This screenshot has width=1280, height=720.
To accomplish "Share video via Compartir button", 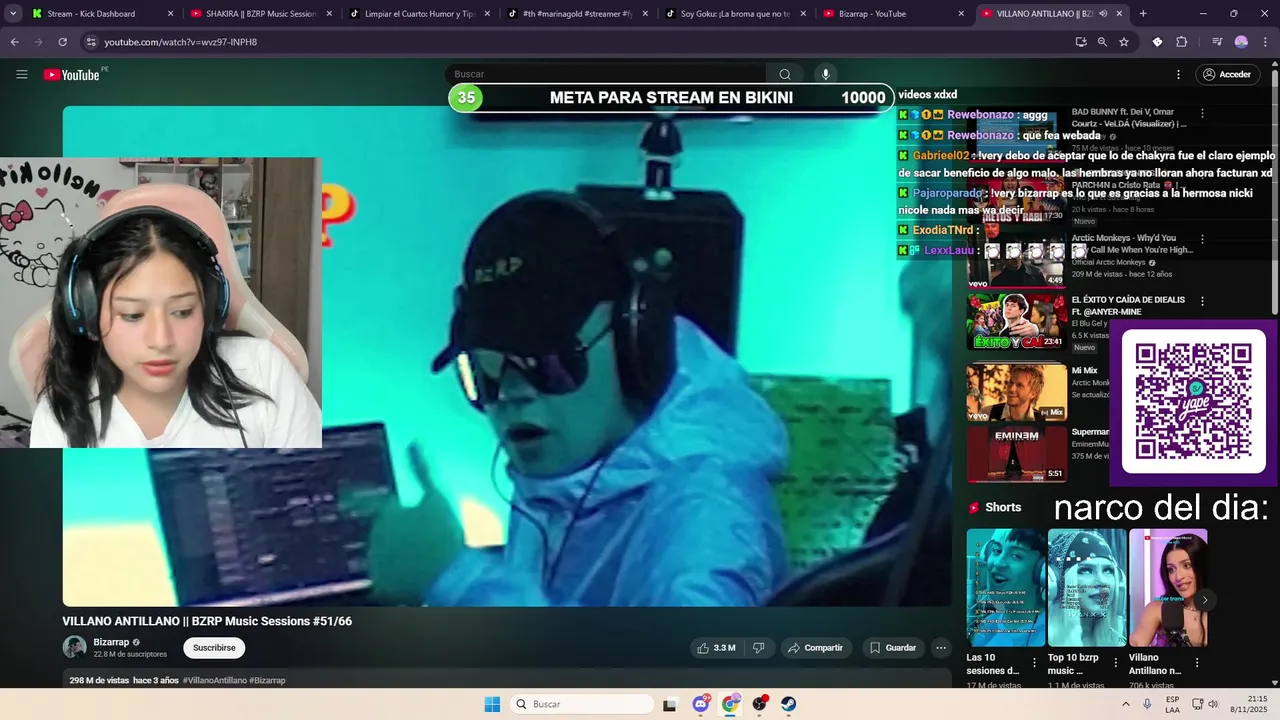I will tap(815, 648).
